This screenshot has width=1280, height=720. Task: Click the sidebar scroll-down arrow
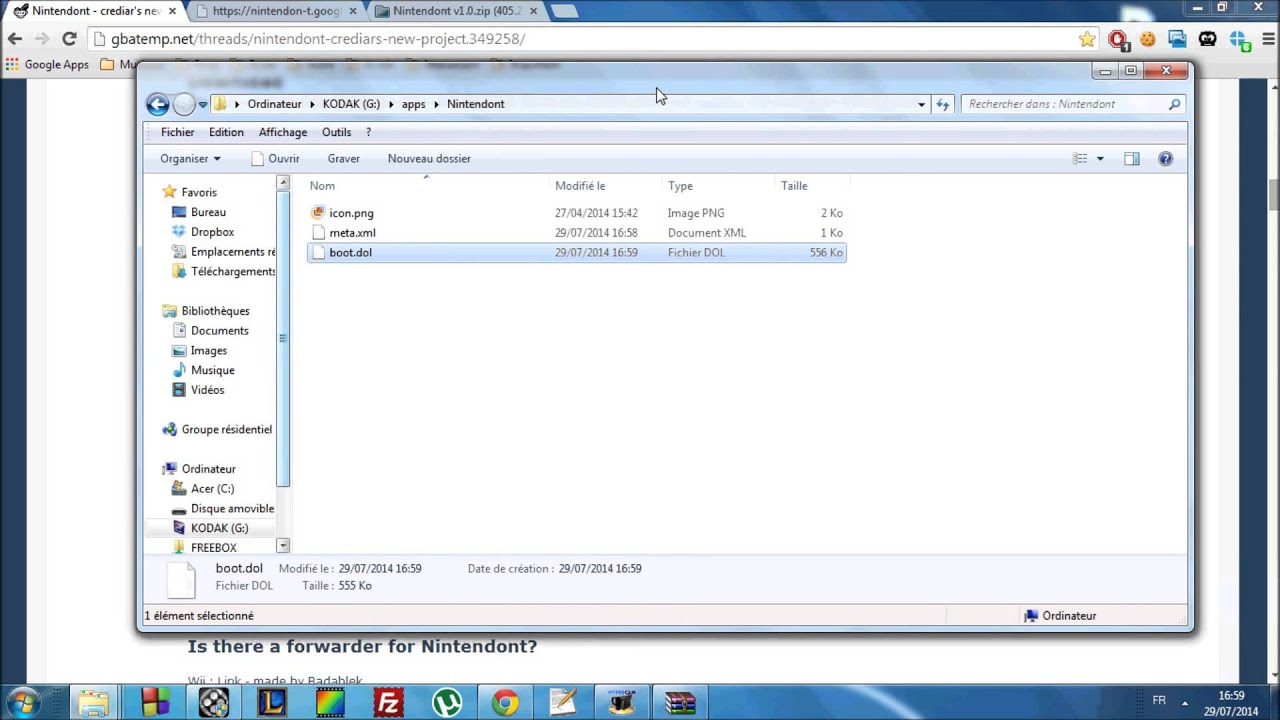[x=283, y=546]
